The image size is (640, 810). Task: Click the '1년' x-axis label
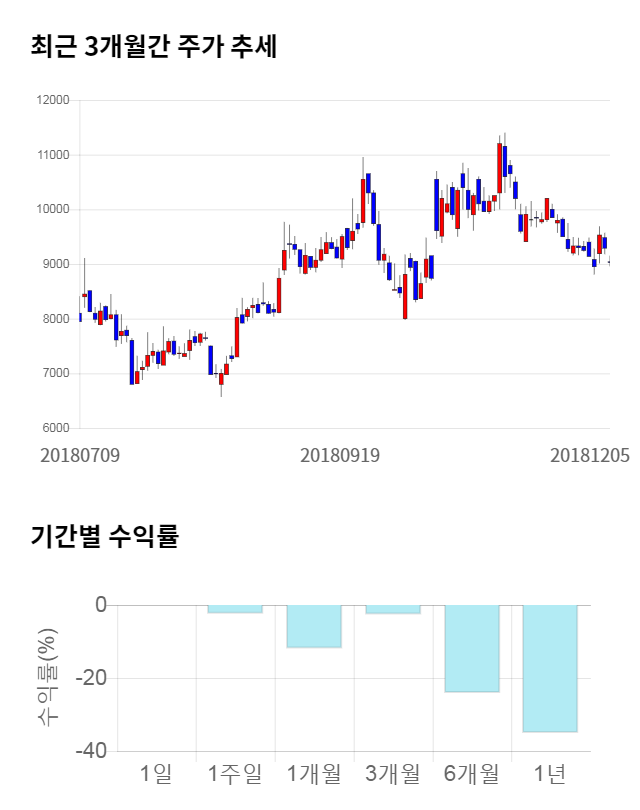pyautogui.click(x=550, y=773)
